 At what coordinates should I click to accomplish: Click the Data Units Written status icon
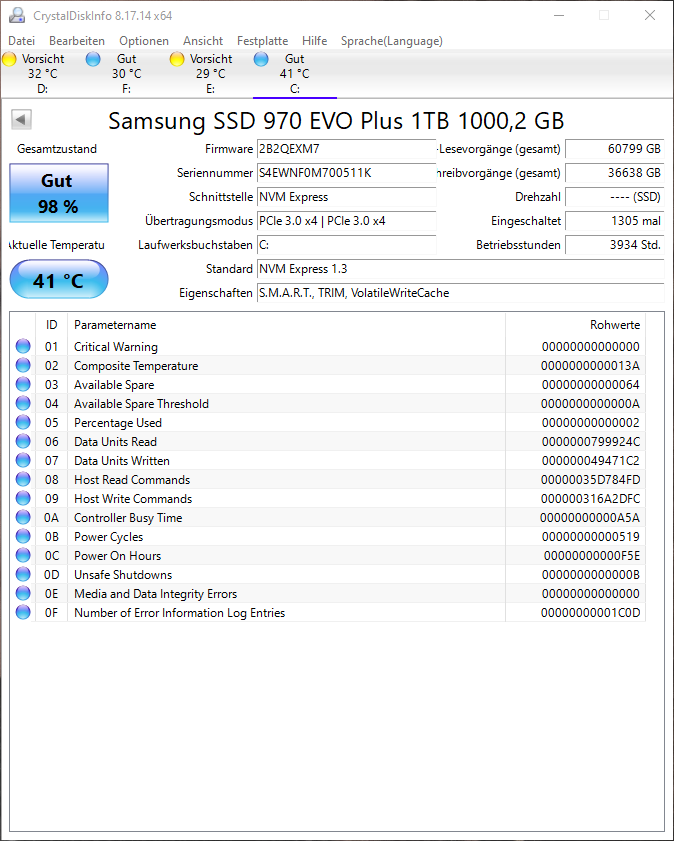(23, 460)
